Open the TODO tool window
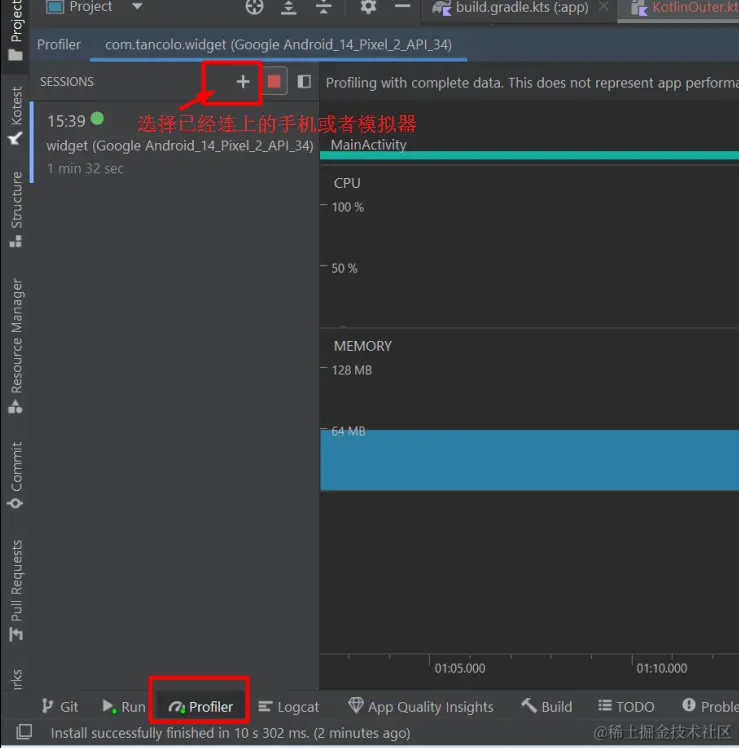739x748 pixels. click(626, 706)
